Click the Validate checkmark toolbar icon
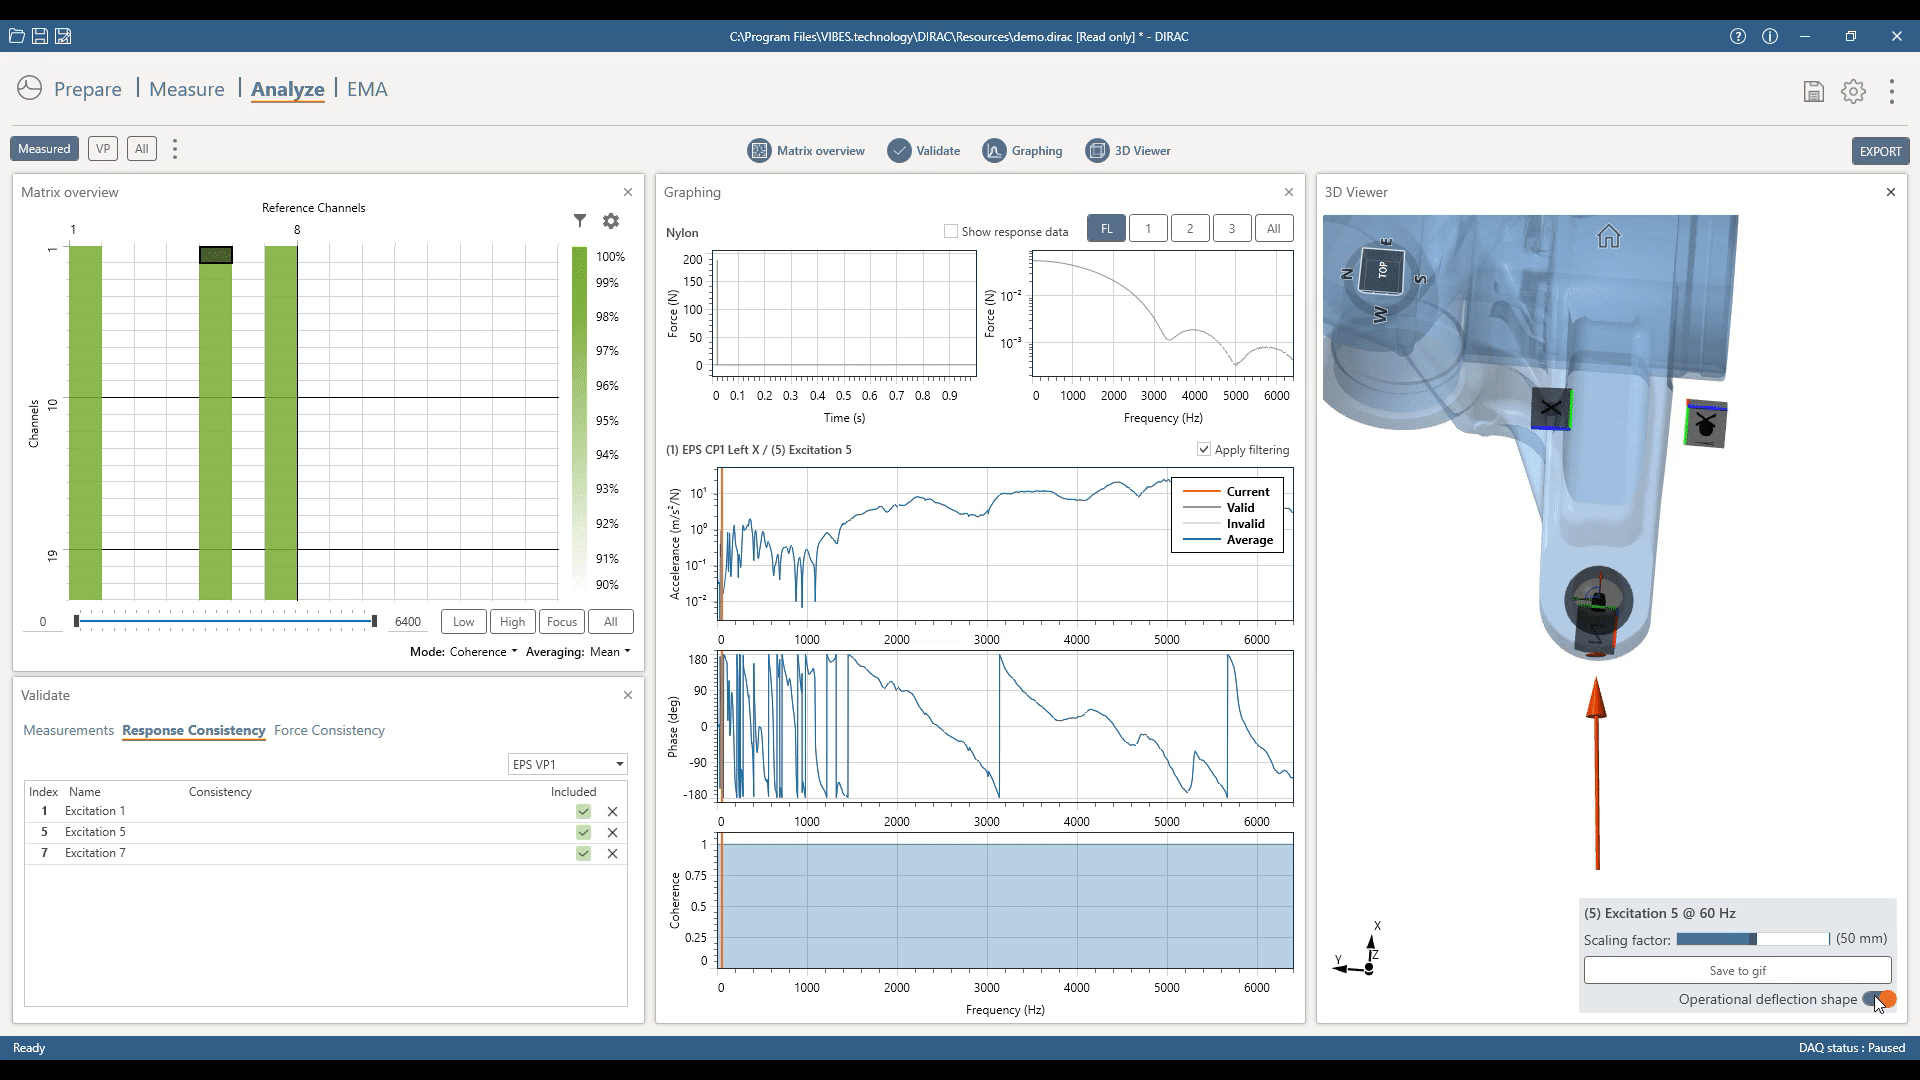 (899, 151)
